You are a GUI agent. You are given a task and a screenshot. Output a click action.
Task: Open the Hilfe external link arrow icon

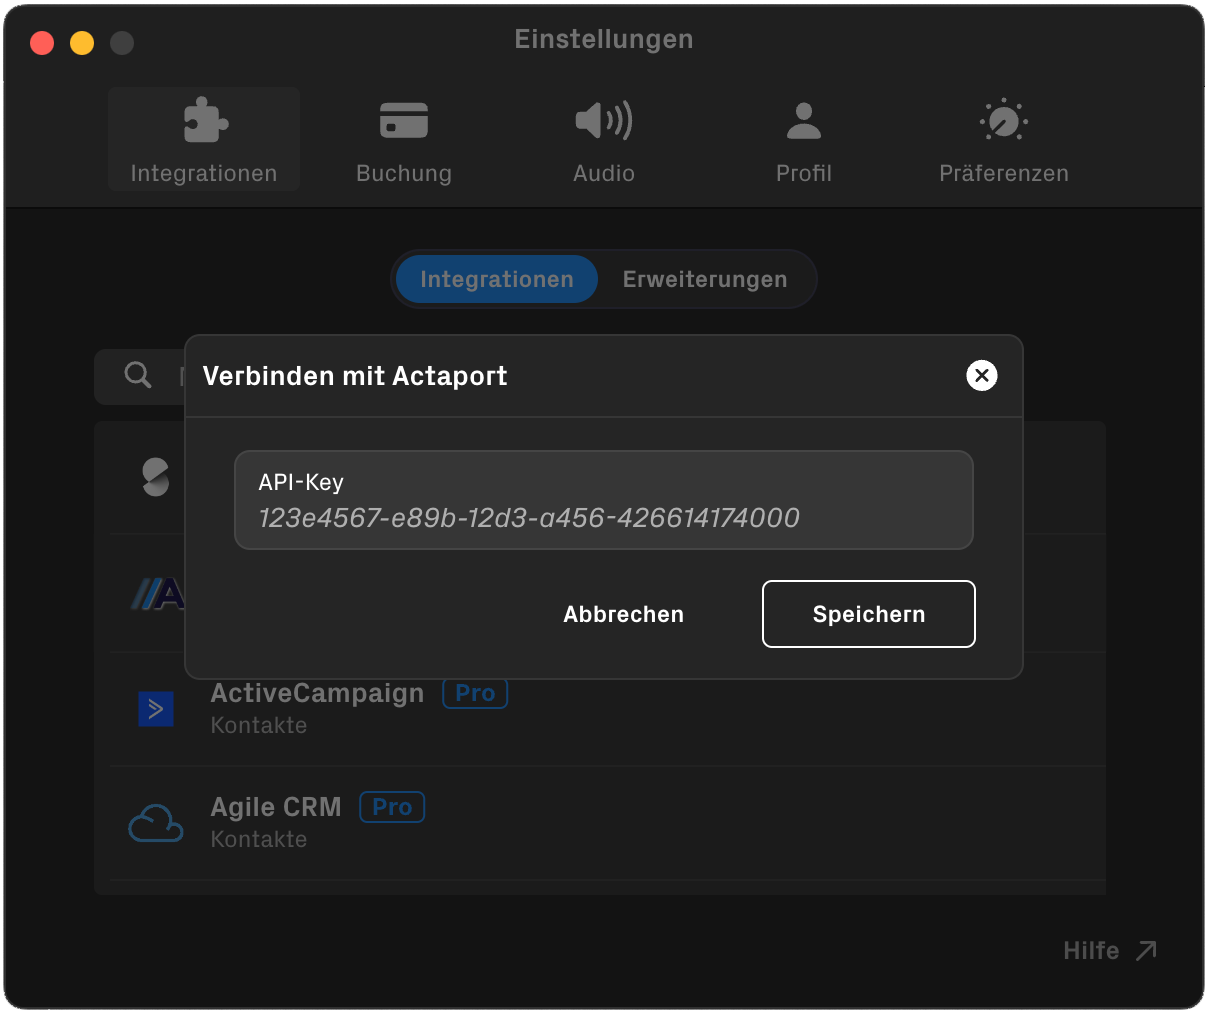click(x=1145, y=950)
